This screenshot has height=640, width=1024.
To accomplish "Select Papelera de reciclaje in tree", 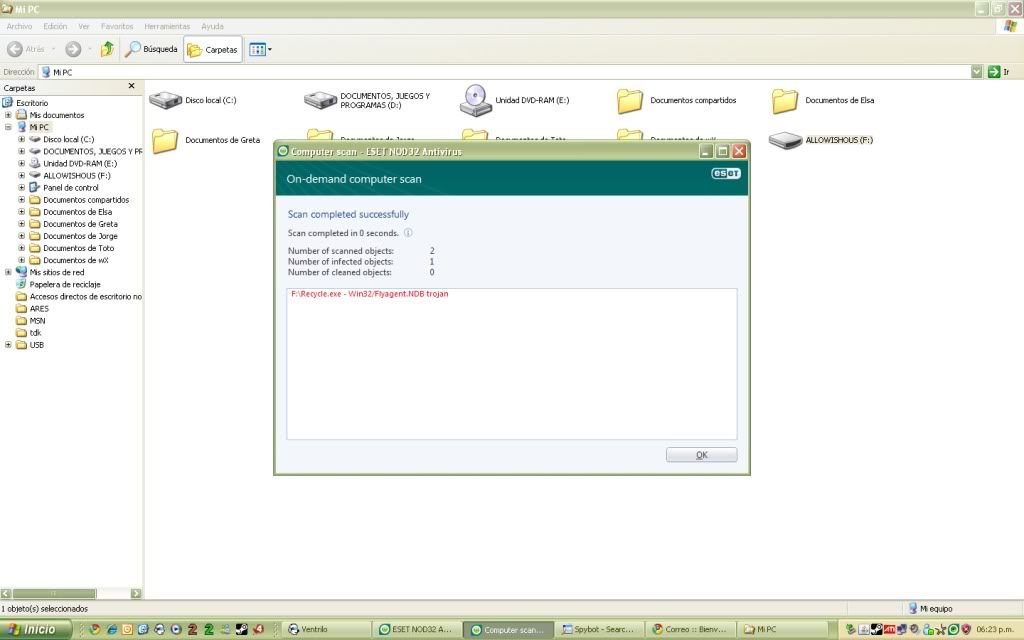I will click(x=65, y=285).
